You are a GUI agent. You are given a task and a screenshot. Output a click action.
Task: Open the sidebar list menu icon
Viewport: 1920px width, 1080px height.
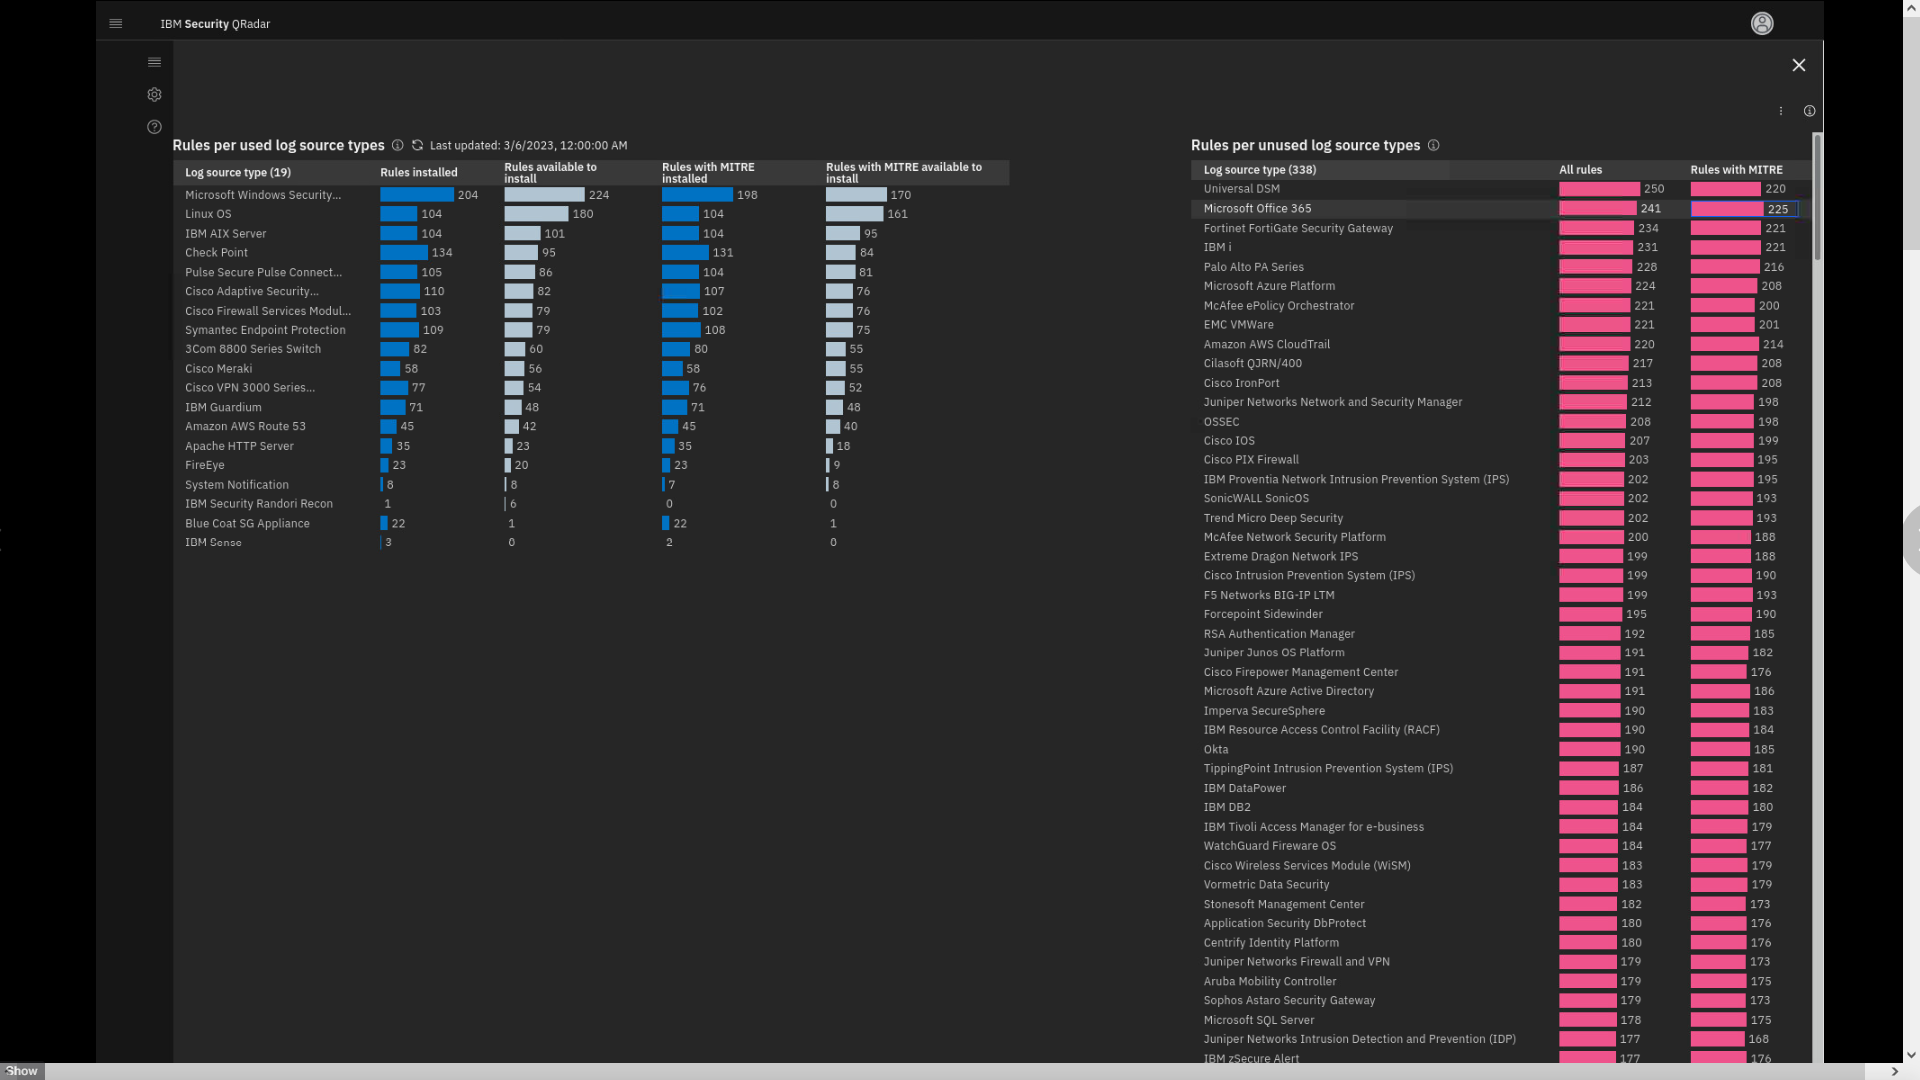click(154, 62)
